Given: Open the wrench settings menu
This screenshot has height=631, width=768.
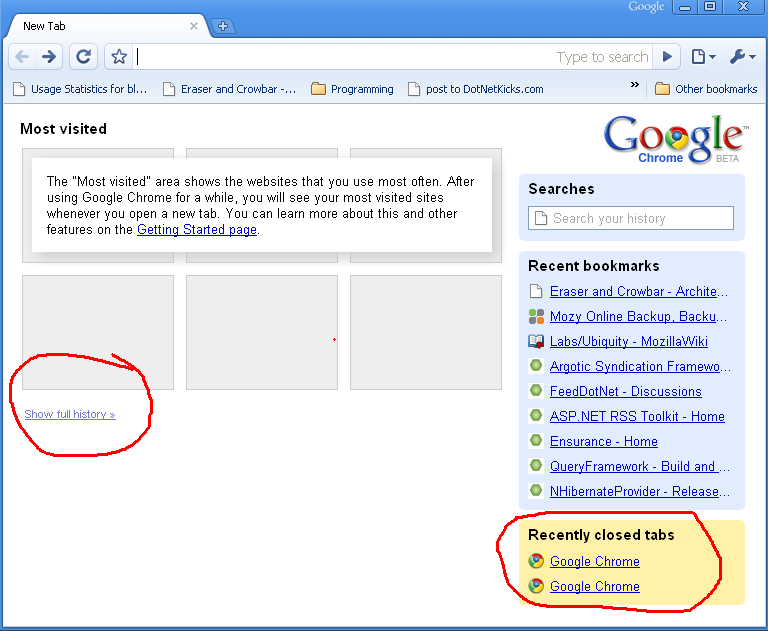Looking at the screenshot, I should pyautogui.click(x=743, y=57).
